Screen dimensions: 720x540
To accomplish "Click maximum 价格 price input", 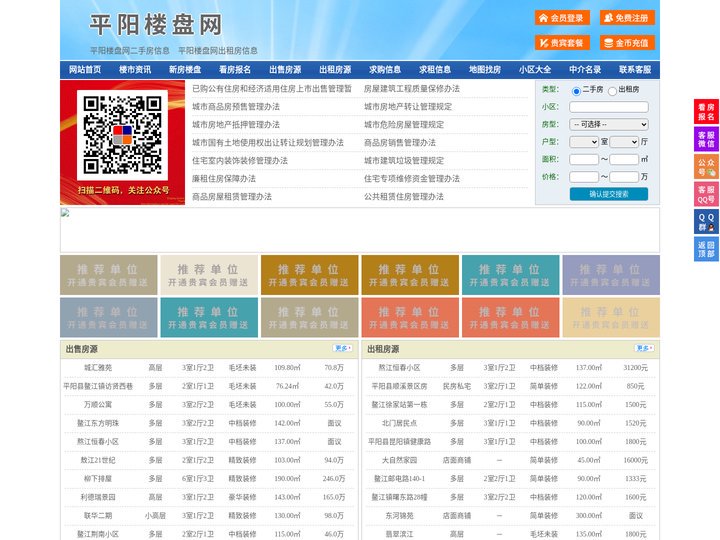I will 624,177.
